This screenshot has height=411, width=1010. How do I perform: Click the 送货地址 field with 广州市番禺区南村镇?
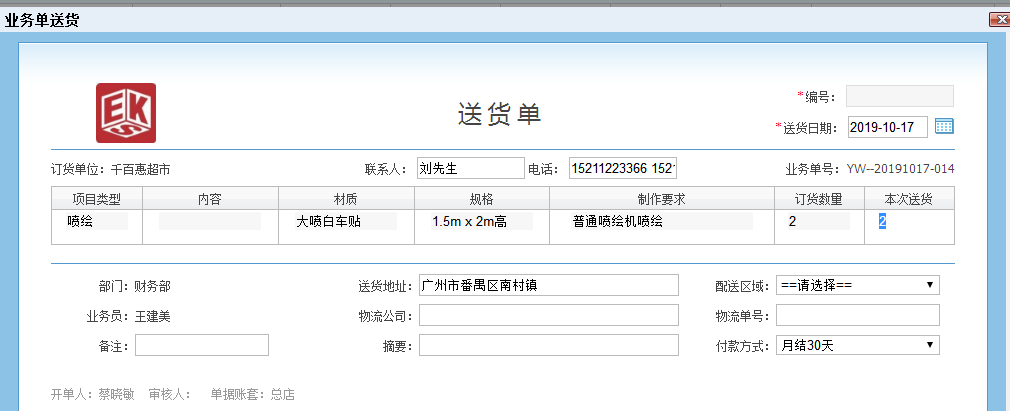[x=548, y=286]
